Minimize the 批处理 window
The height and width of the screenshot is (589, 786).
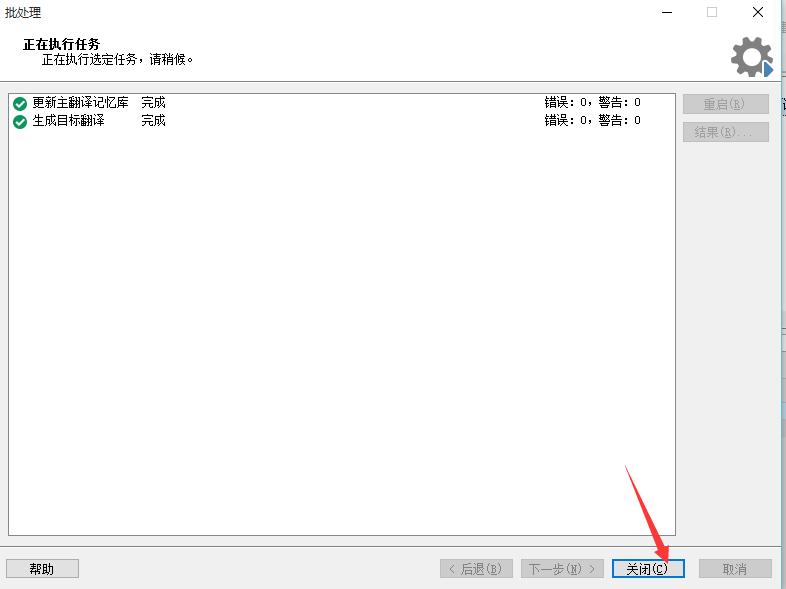coord(667,12)
